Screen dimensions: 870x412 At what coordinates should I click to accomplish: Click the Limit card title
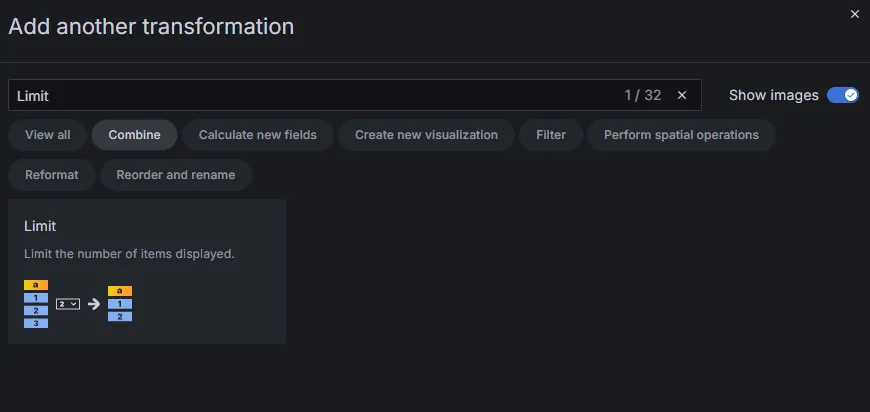tap(40, 227)
